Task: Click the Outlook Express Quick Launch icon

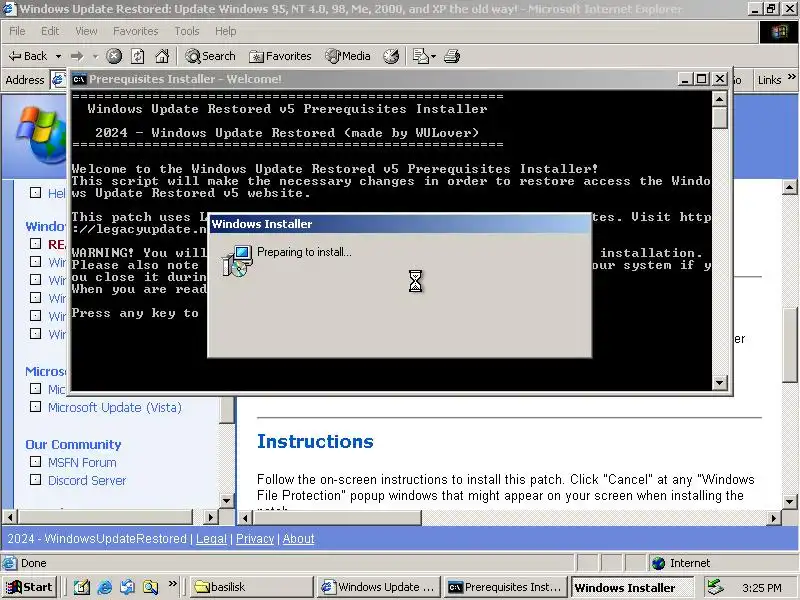Action: (127, 588)
